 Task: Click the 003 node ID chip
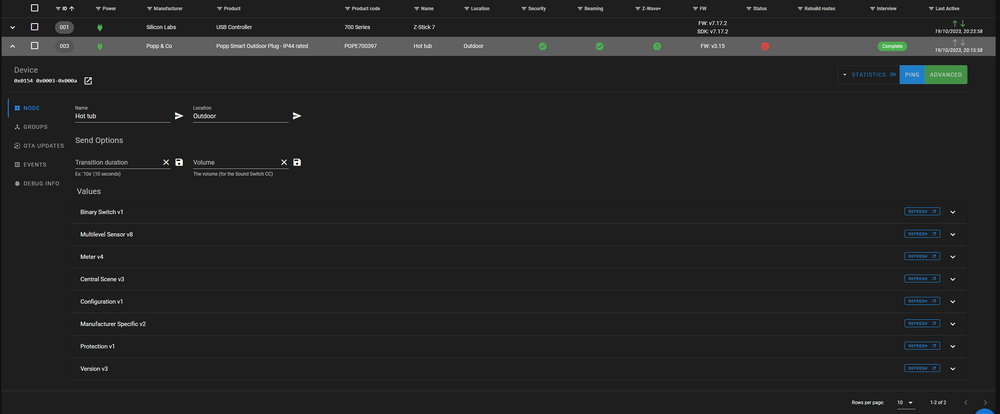pyautogui.click(x=64, y=46)
